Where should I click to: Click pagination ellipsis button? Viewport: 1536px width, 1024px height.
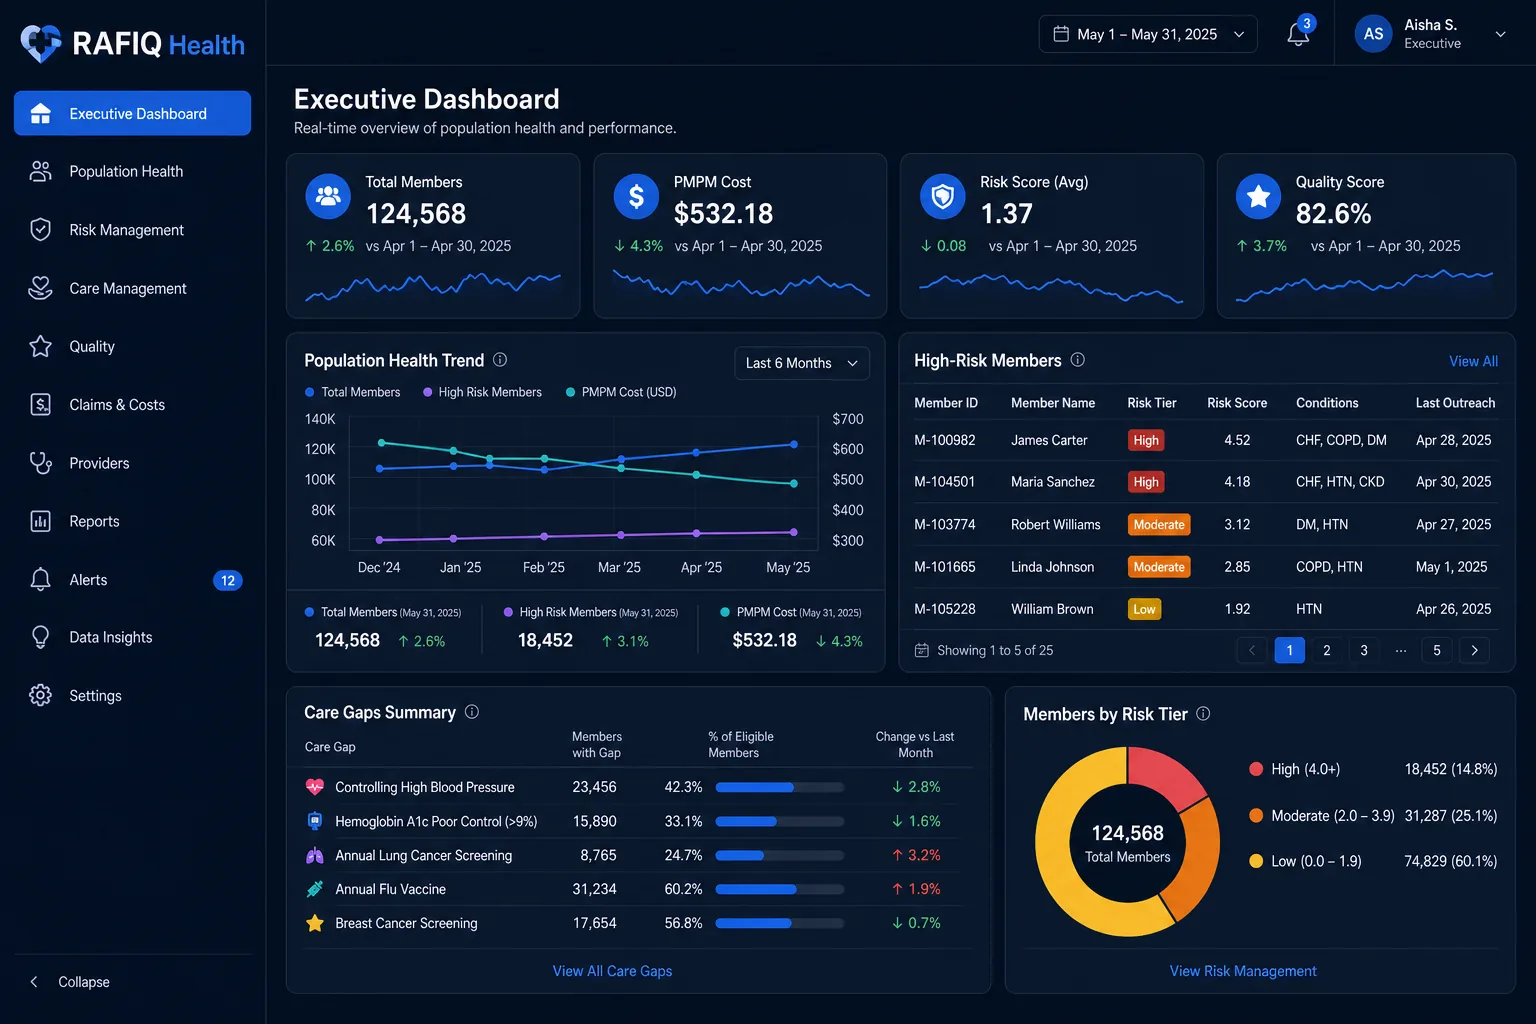click(1400, 650)
